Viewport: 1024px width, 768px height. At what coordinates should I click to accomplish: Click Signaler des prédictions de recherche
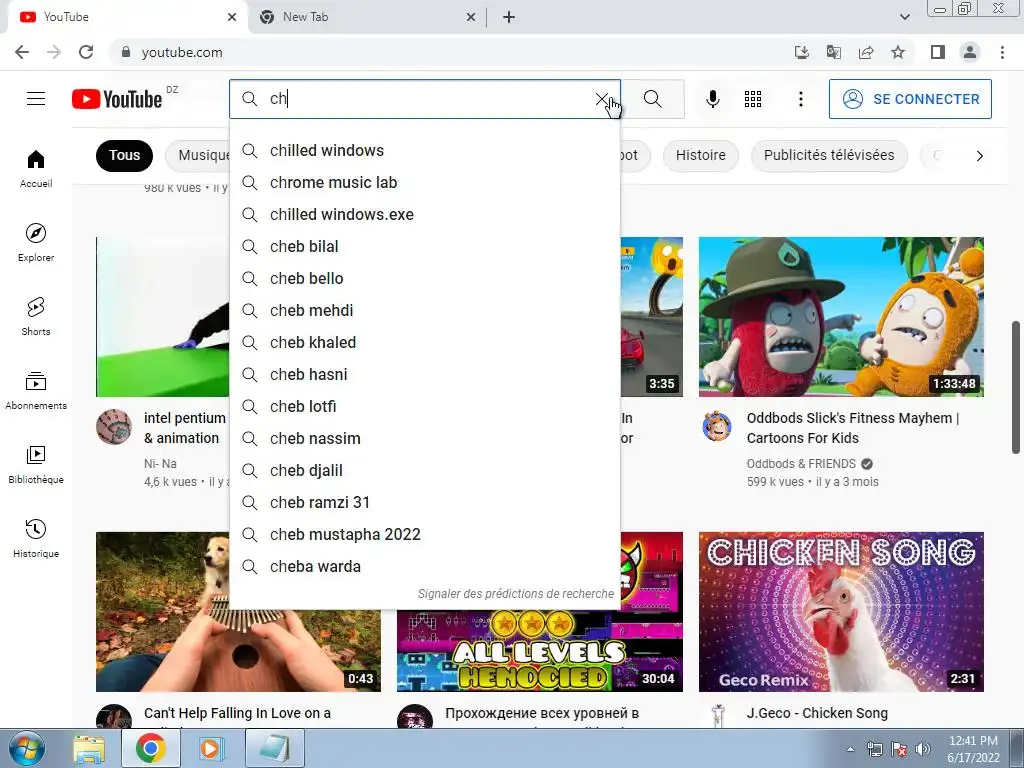(x=516, y=594)
